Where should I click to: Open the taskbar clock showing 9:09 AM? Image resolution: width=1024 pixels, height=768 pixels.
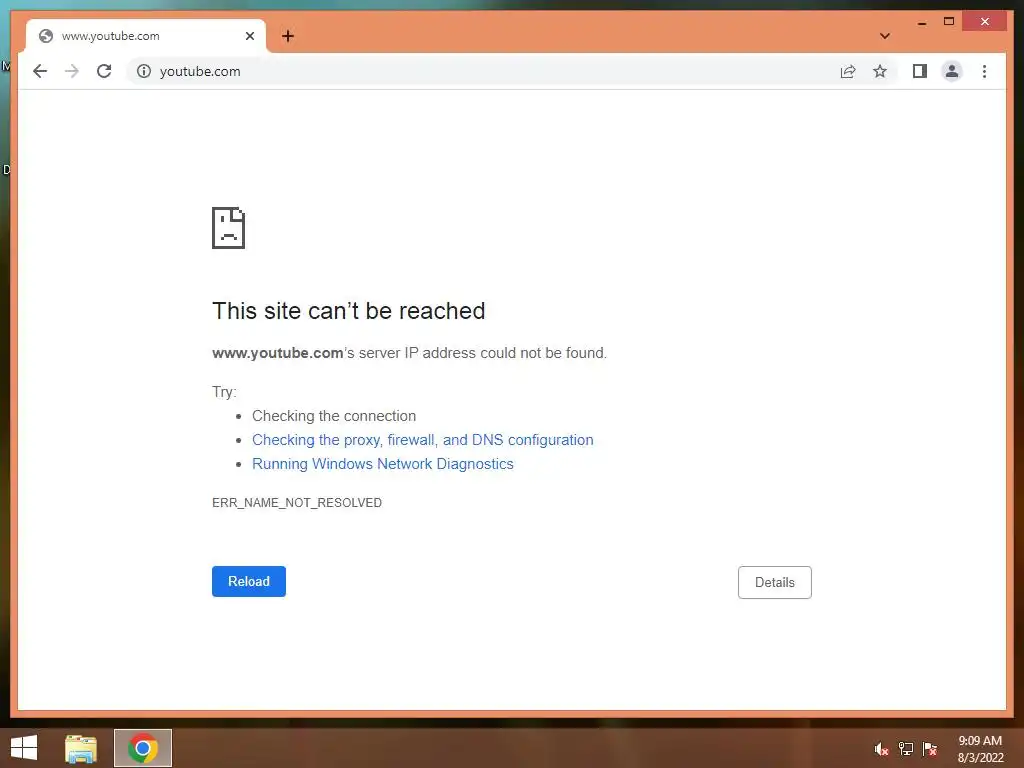click(980, 749)
